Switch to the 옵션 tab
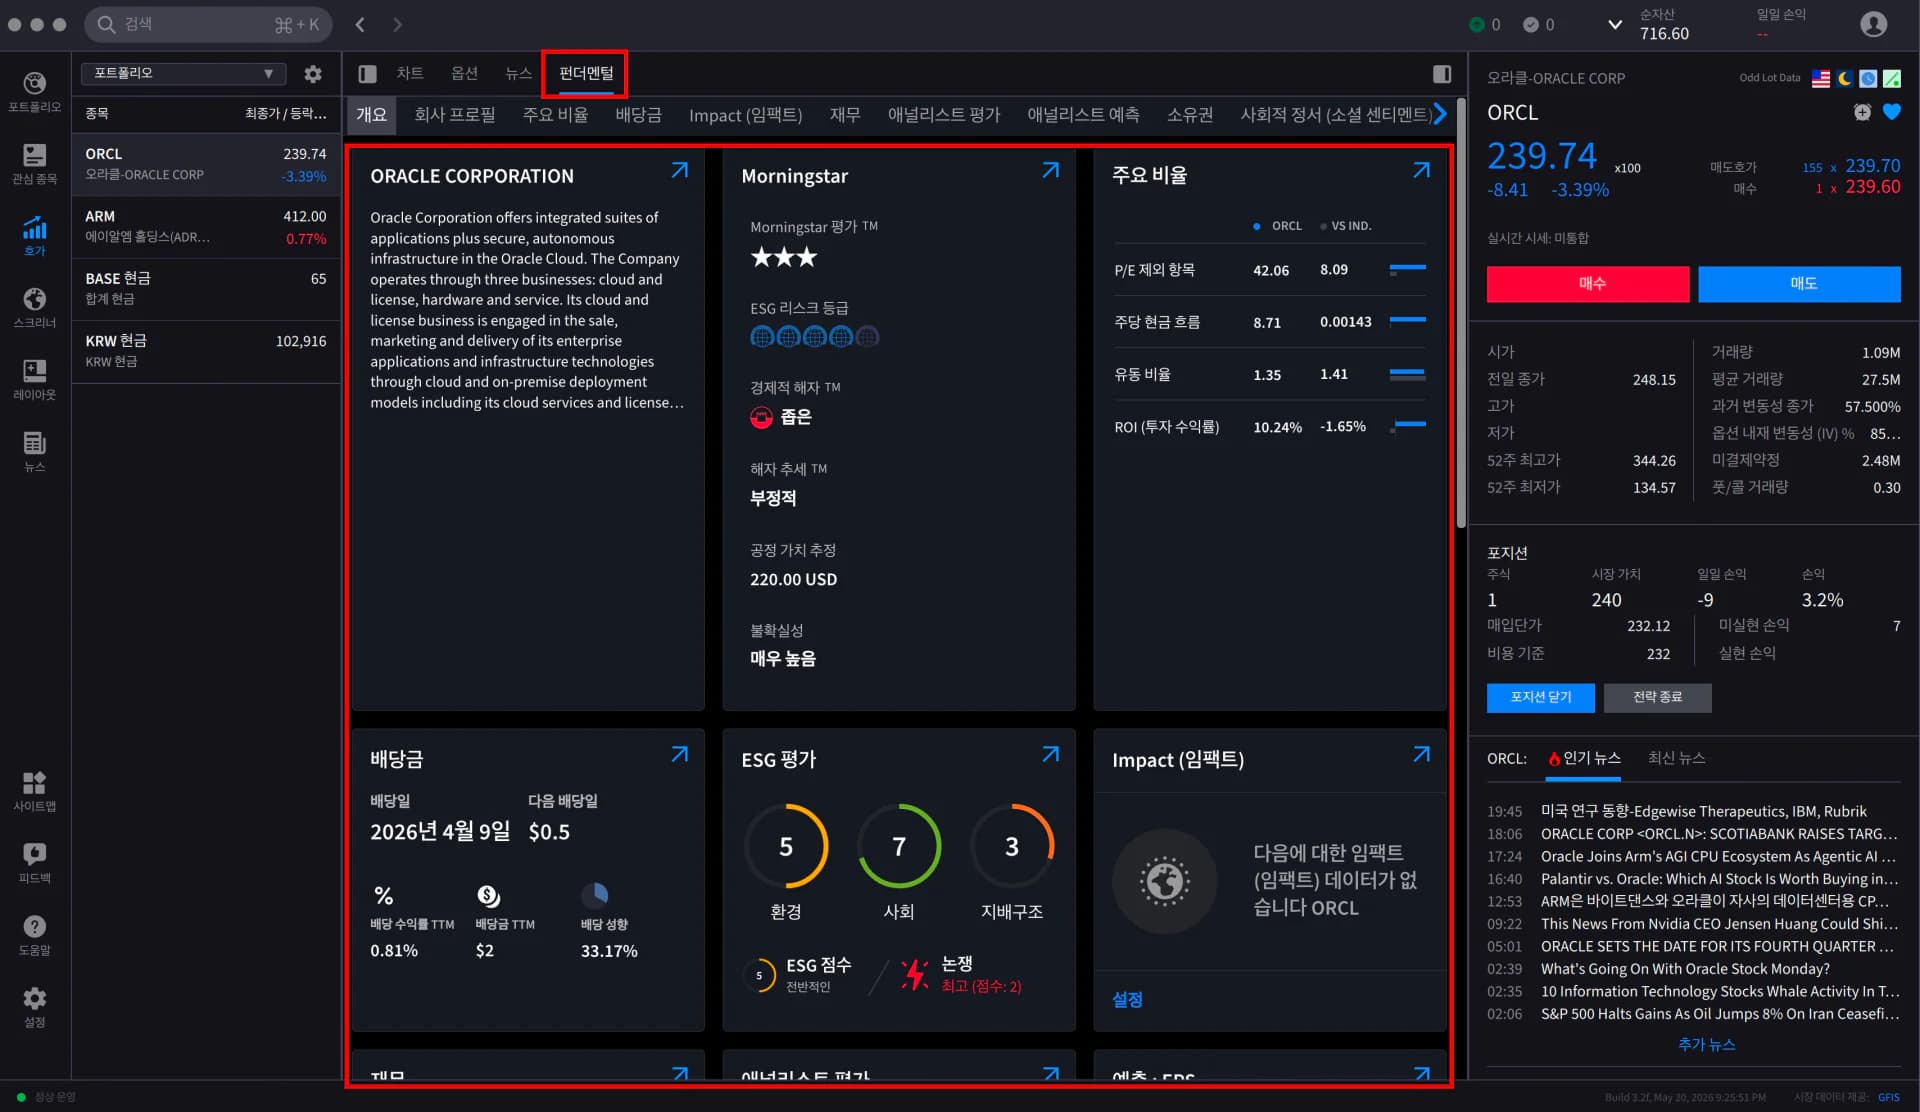This screenshot has width=1920, height=1112. pos(464,73)
